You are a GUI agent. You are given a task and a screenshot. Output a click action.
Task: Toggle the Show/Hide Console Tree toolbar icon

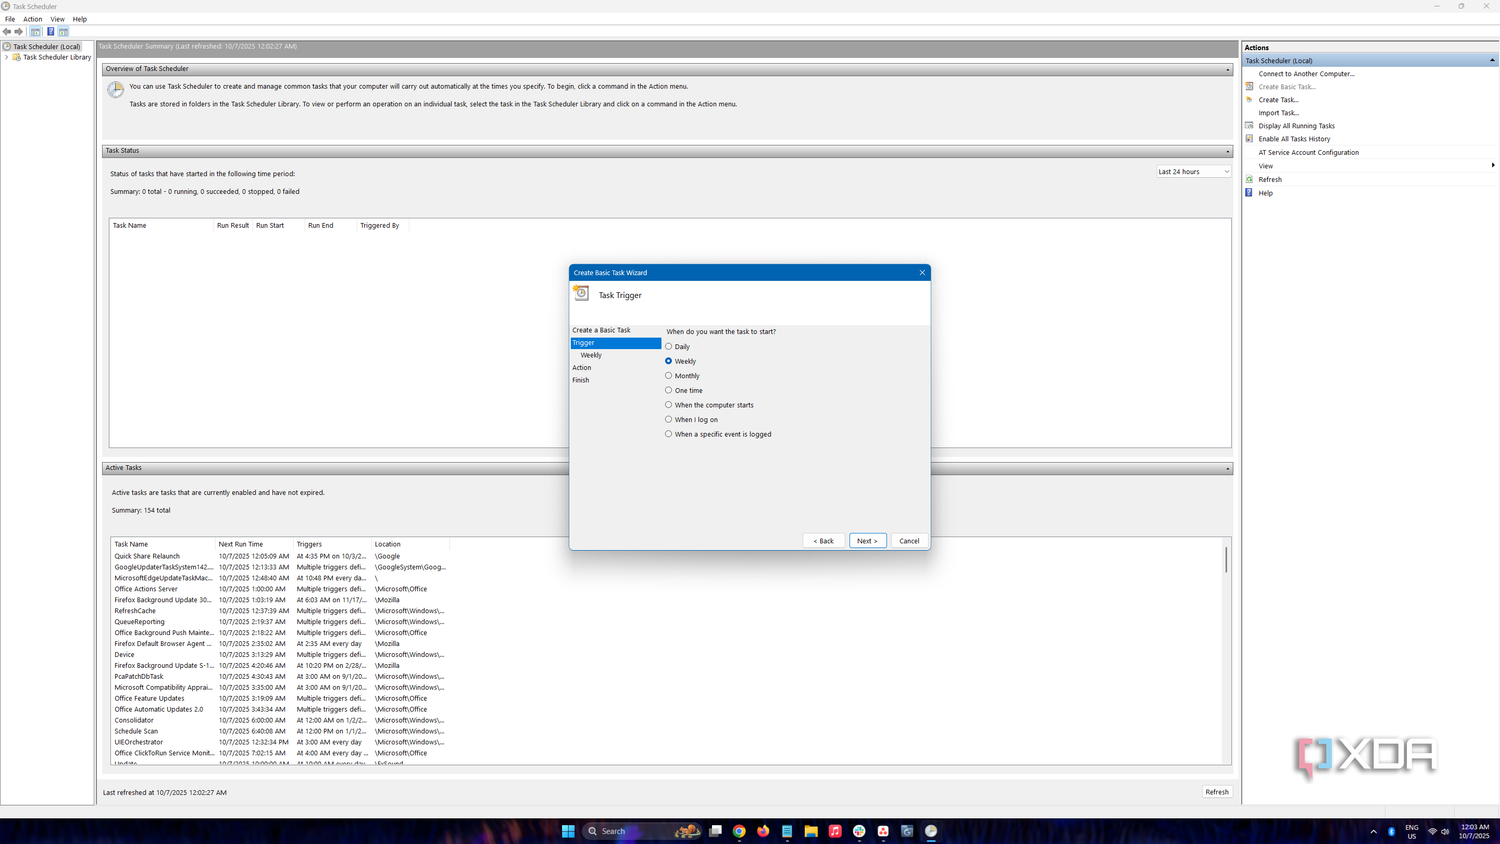coord(36,32)
